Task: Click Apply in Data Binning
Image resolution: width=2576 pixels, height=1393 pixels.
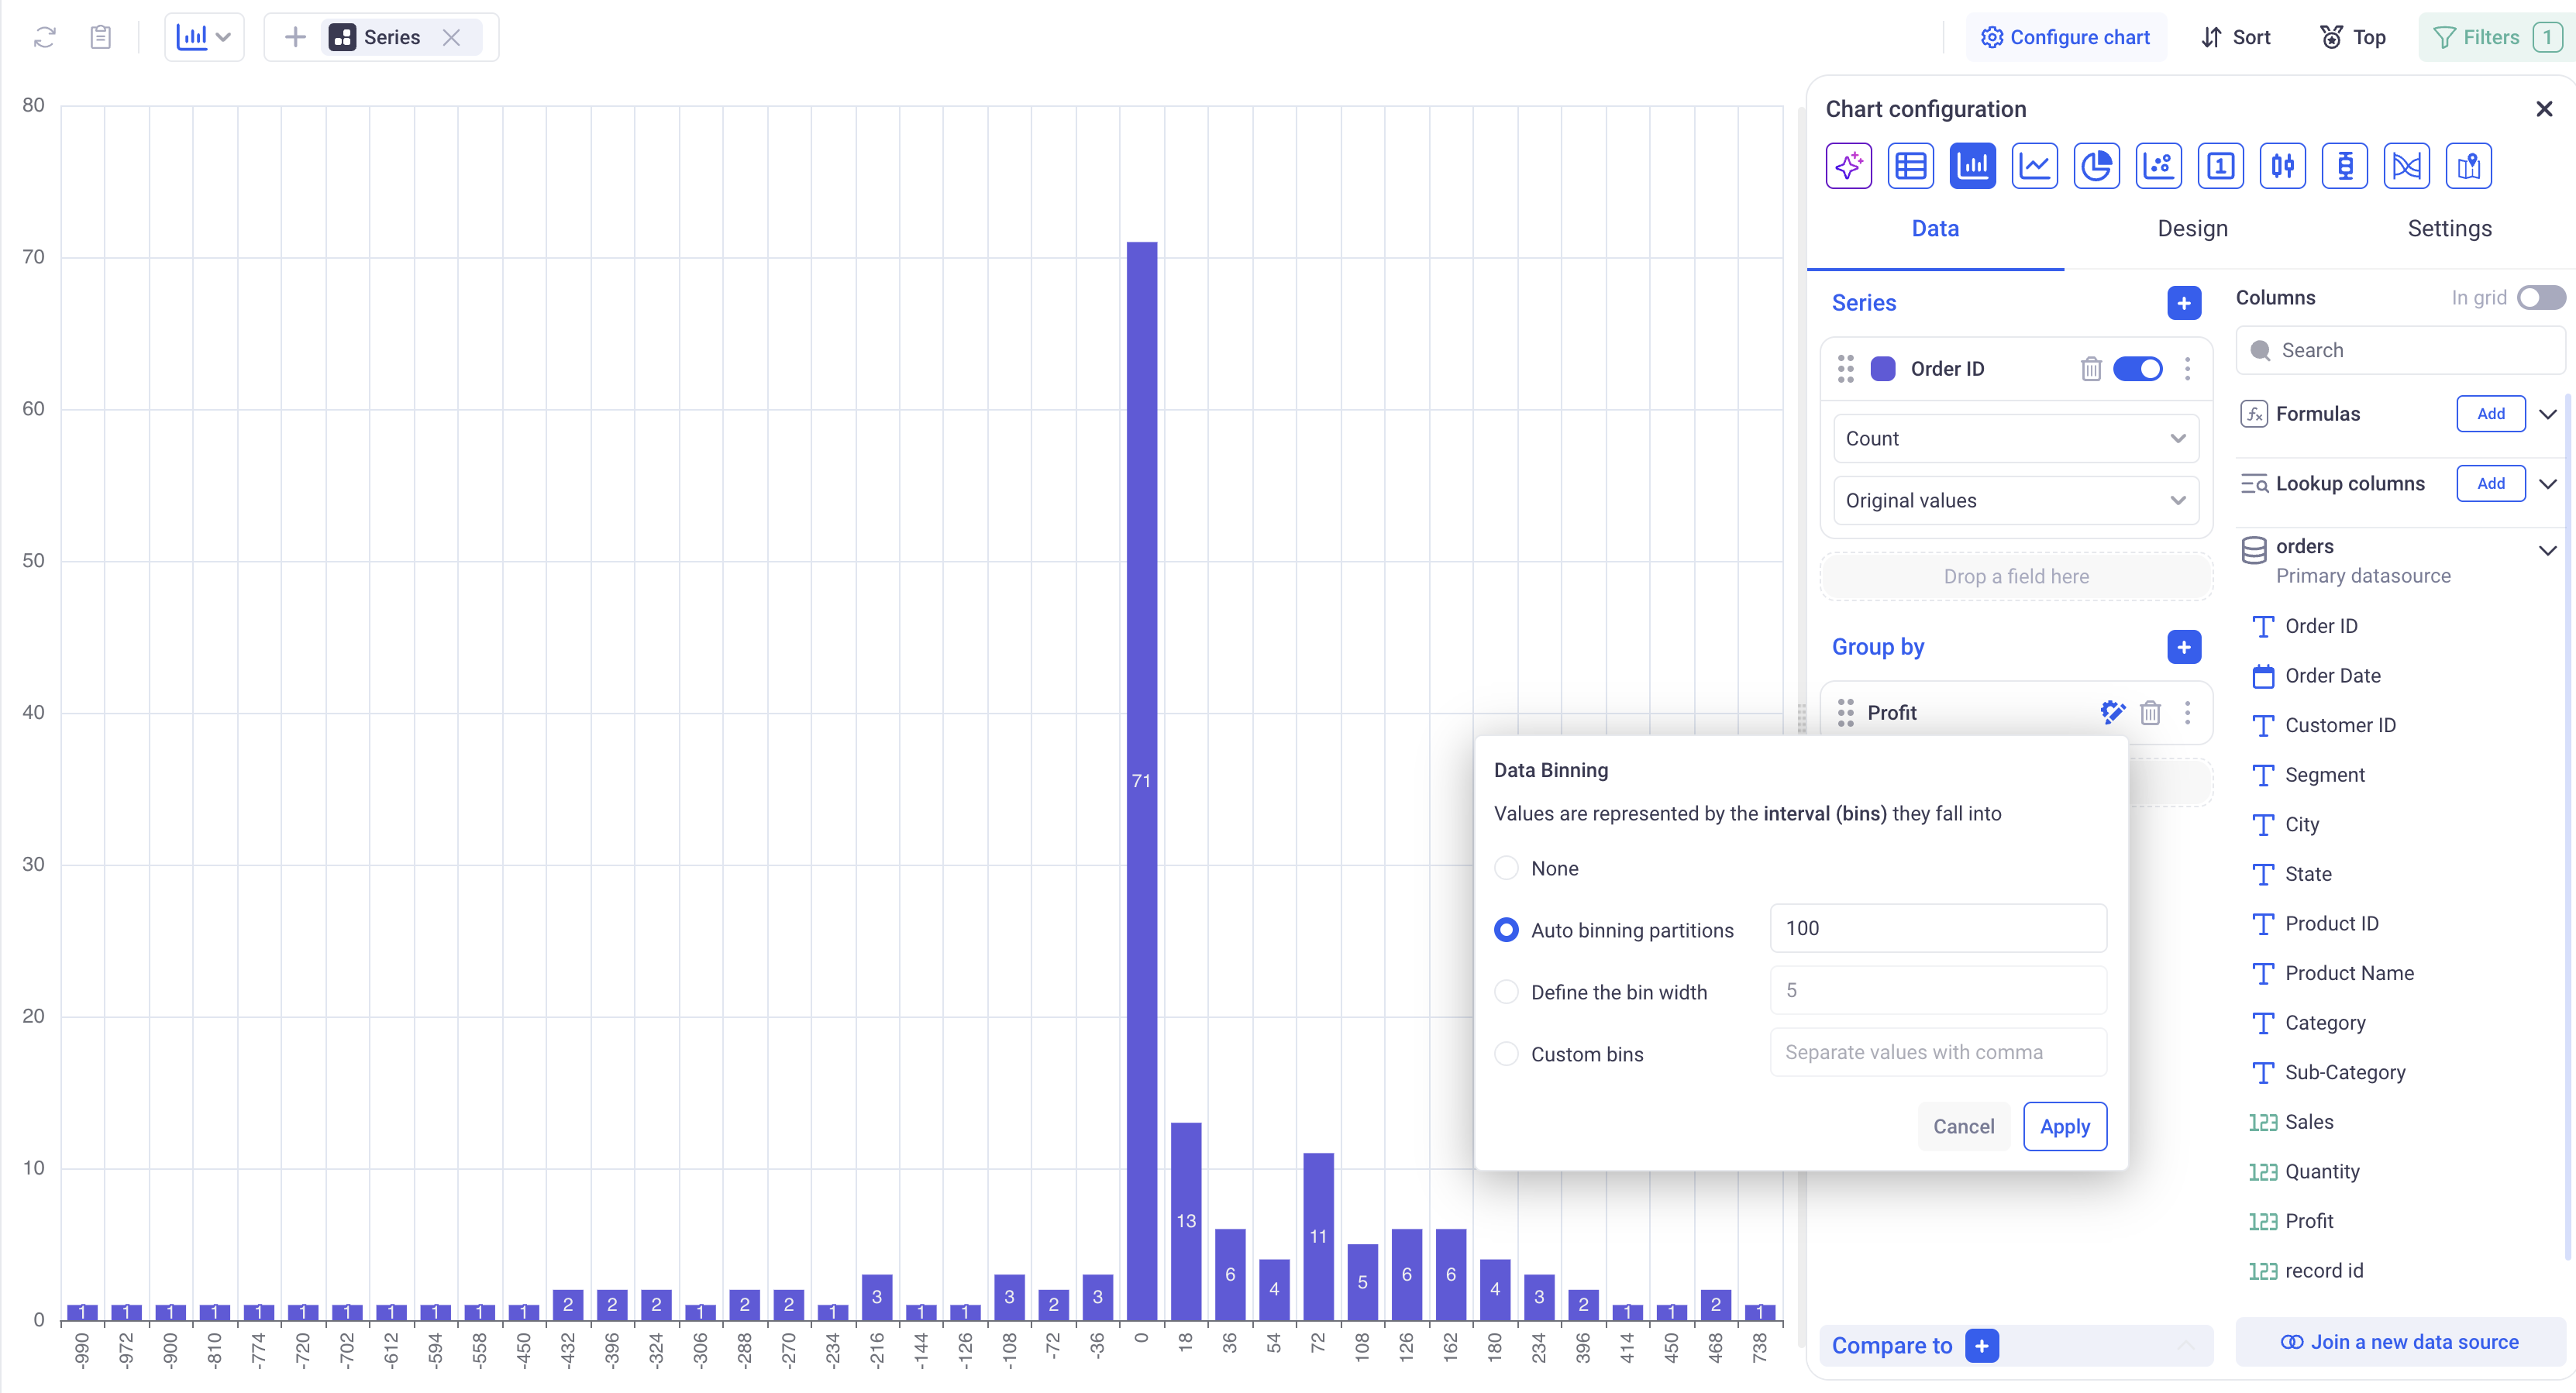Action: (2064, 1127)
